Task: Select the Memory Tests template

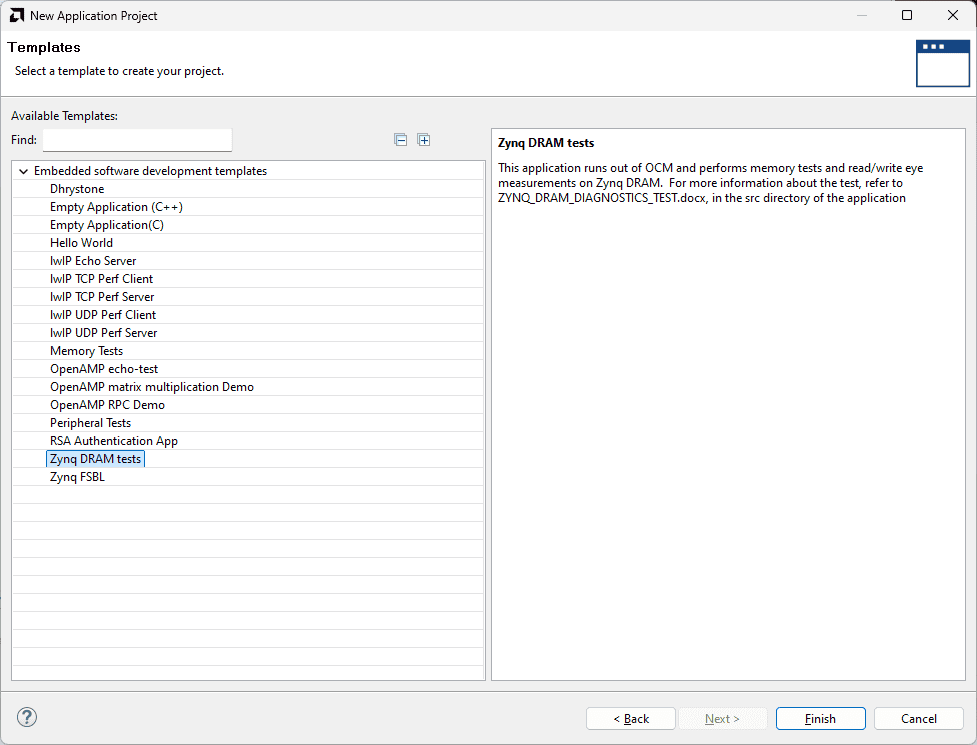Action: click(x=87, y=351)
